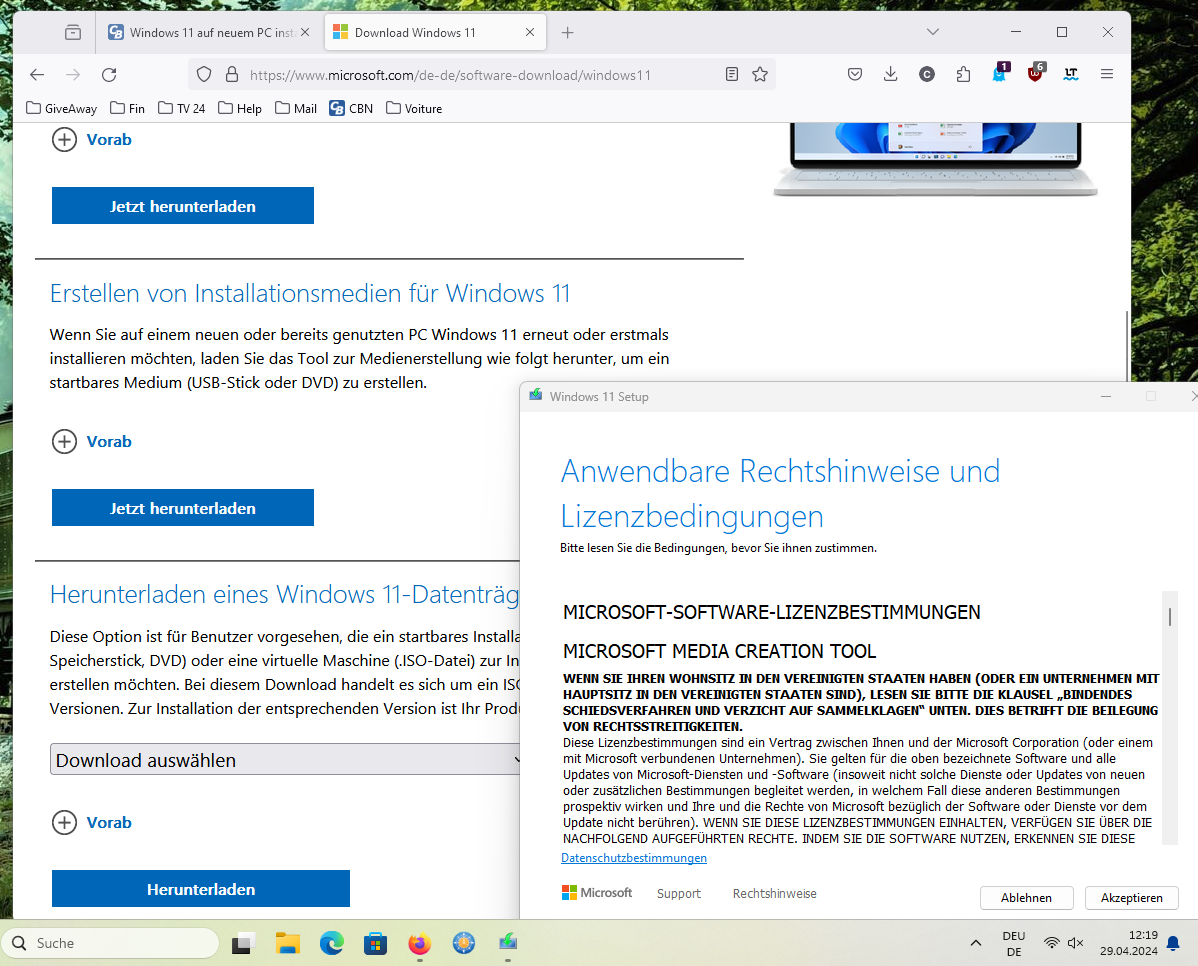The height and width of the screenshot is (966, 1198).
Task: Show hidden system tray icons
Action: point(976,943)
